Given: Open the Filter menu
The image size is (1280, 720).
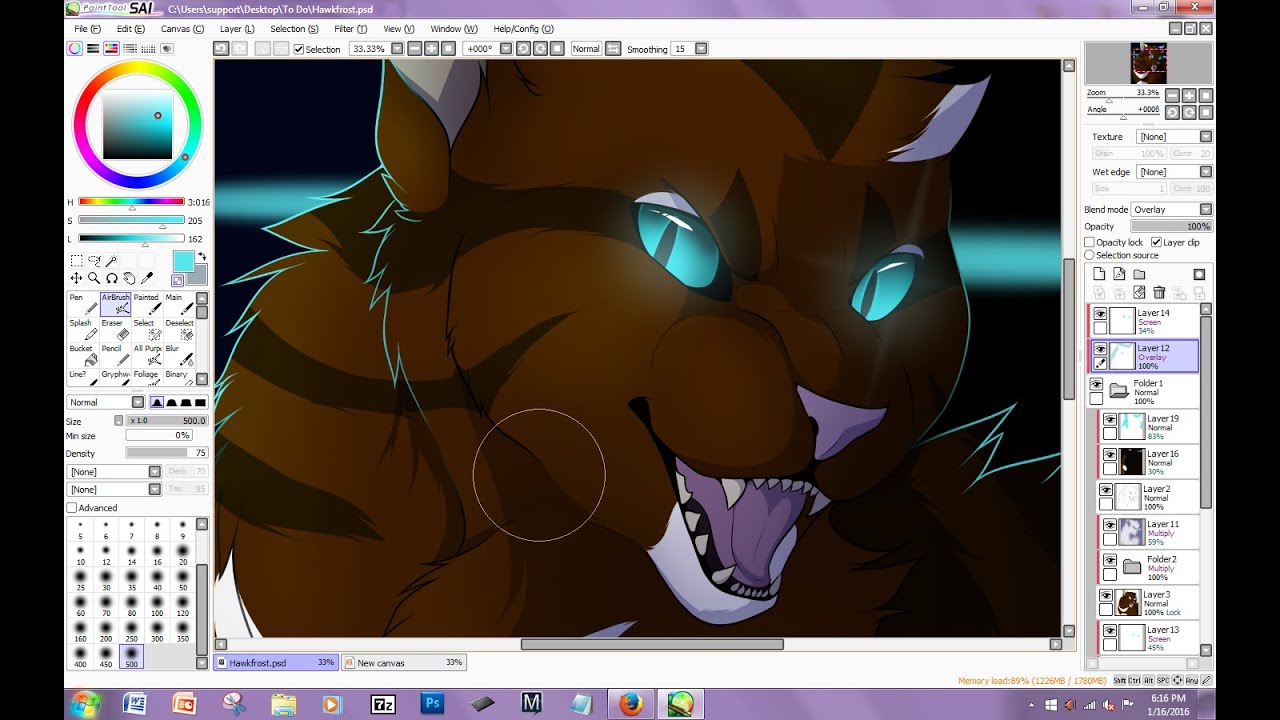Looking at the screenshot, I should (350, 29).
